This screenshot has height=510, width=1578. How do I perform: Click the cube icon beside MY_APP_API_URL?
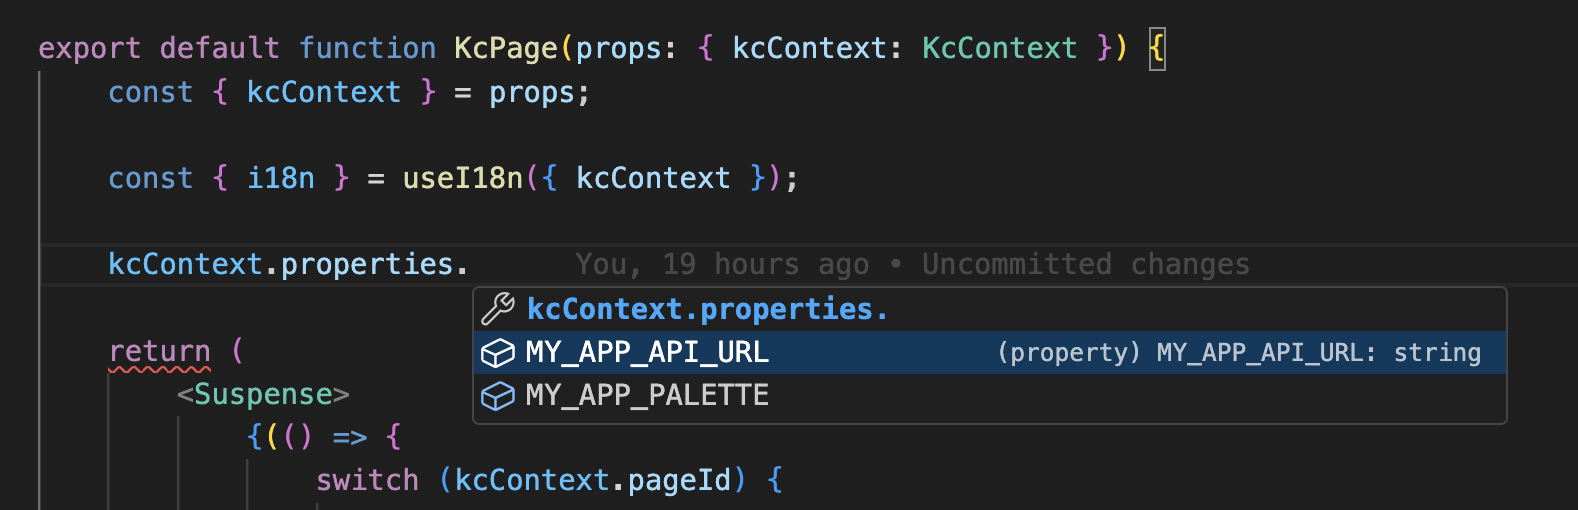pyautogui.click(x=497, y=353)
